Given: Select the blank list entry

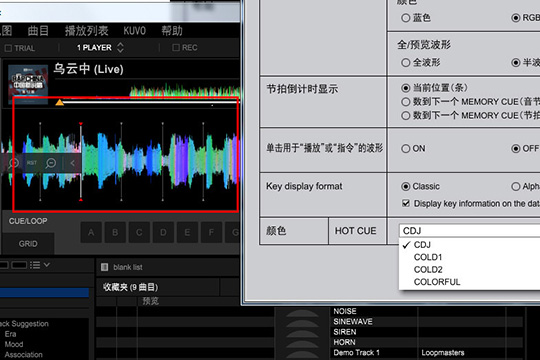Looking at the screenshot, I should pyautogui.click(x=128, y=267).
